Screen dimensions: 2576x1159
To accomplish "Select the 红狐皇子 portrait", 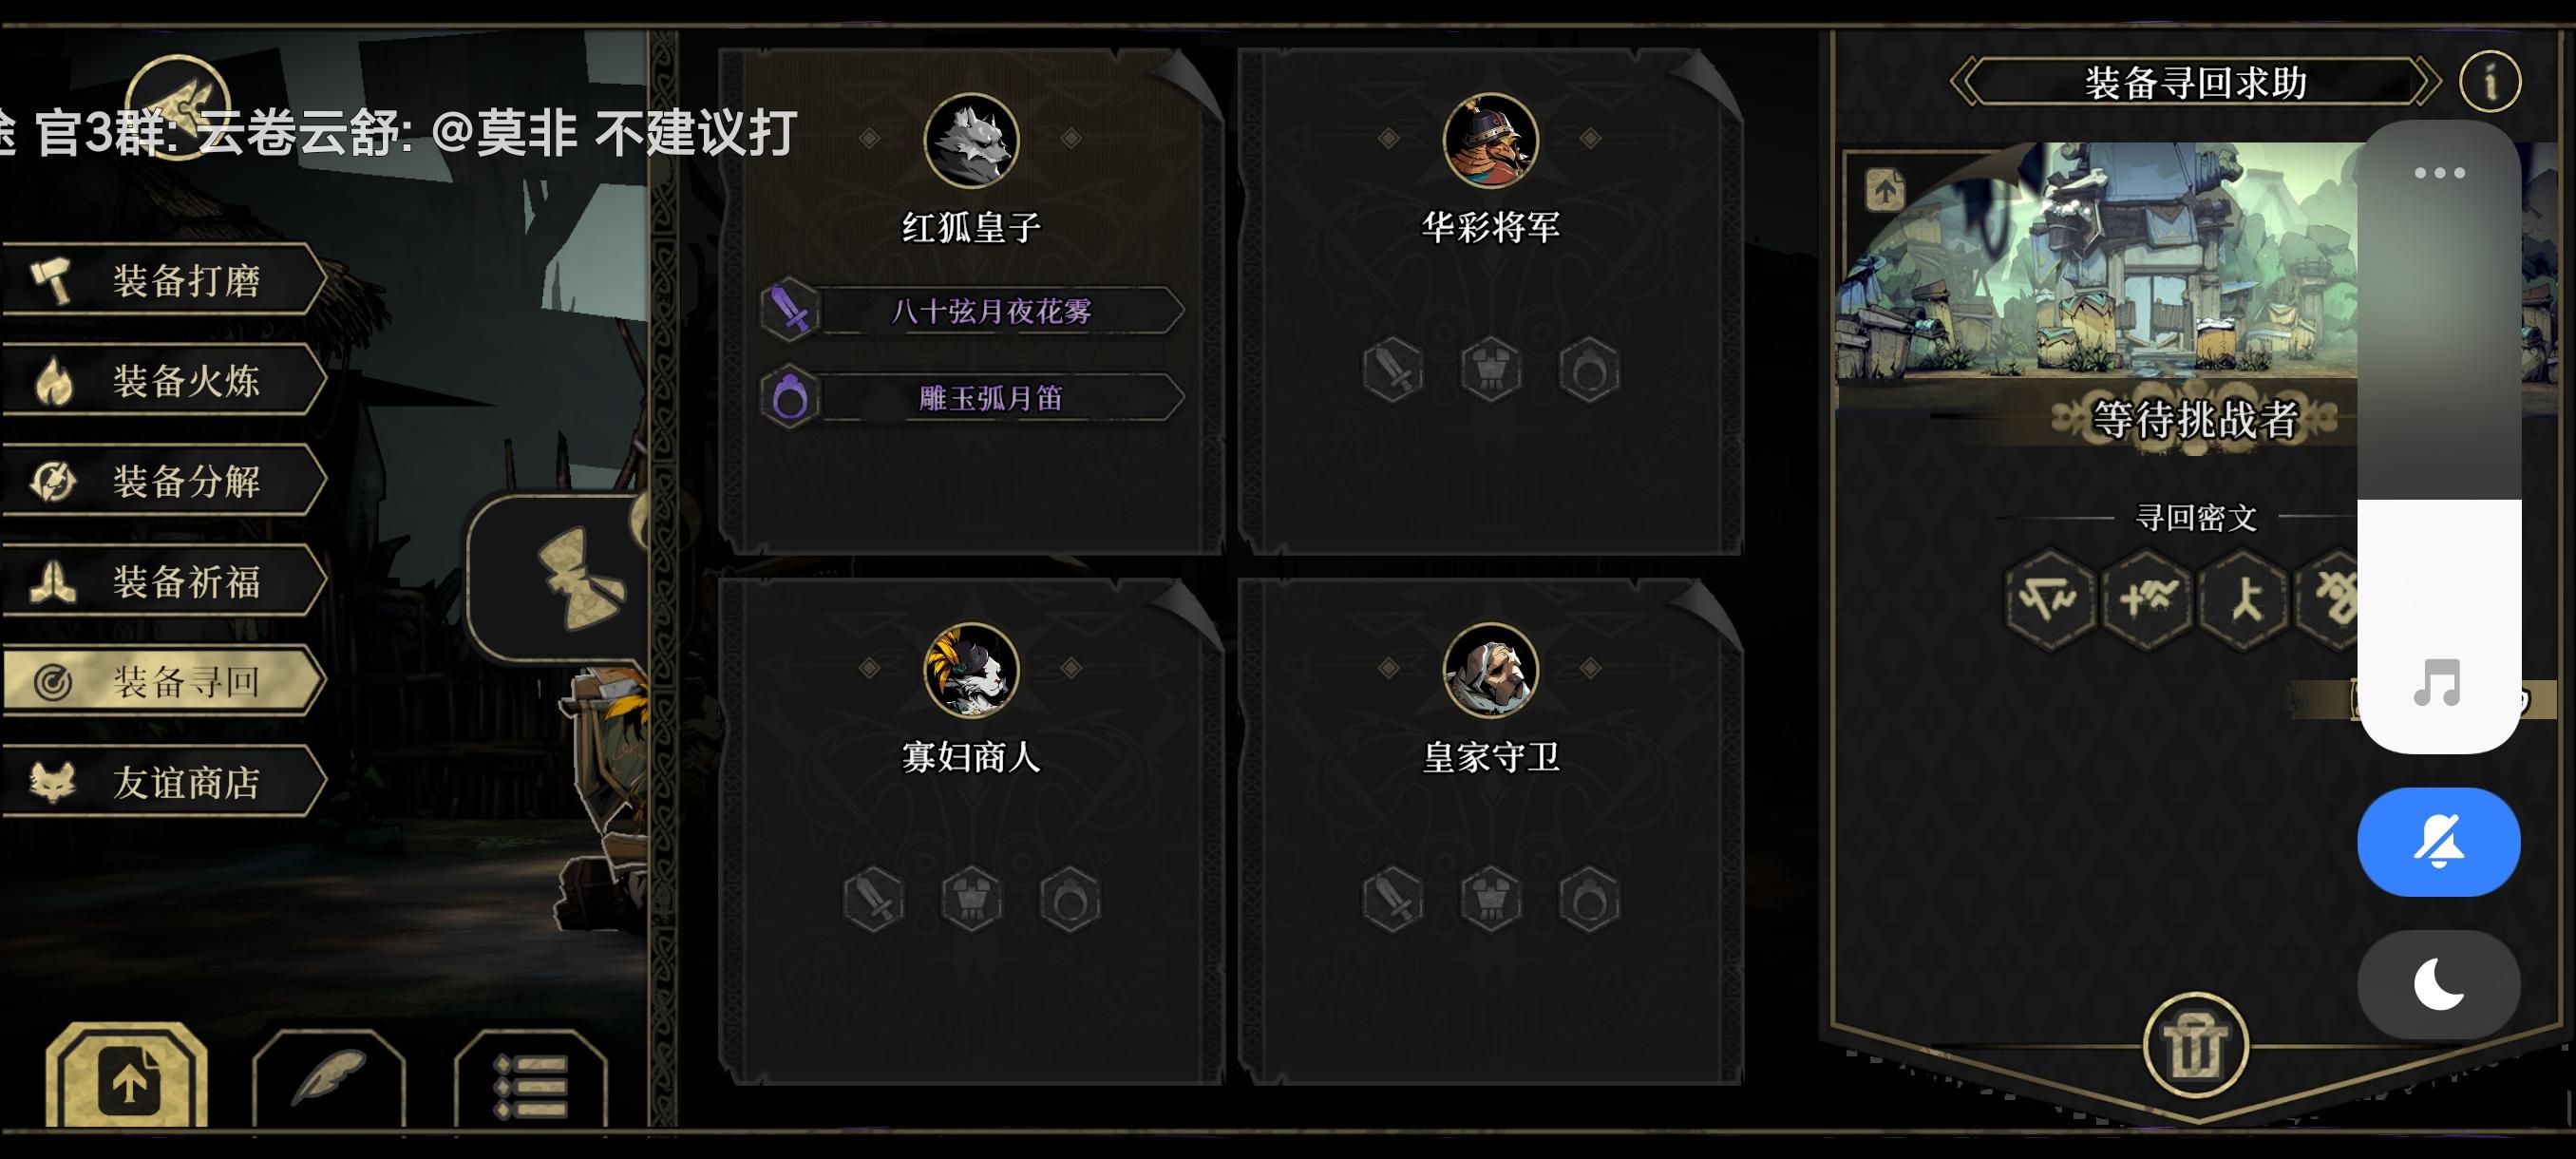I will [x=970, y=140].
